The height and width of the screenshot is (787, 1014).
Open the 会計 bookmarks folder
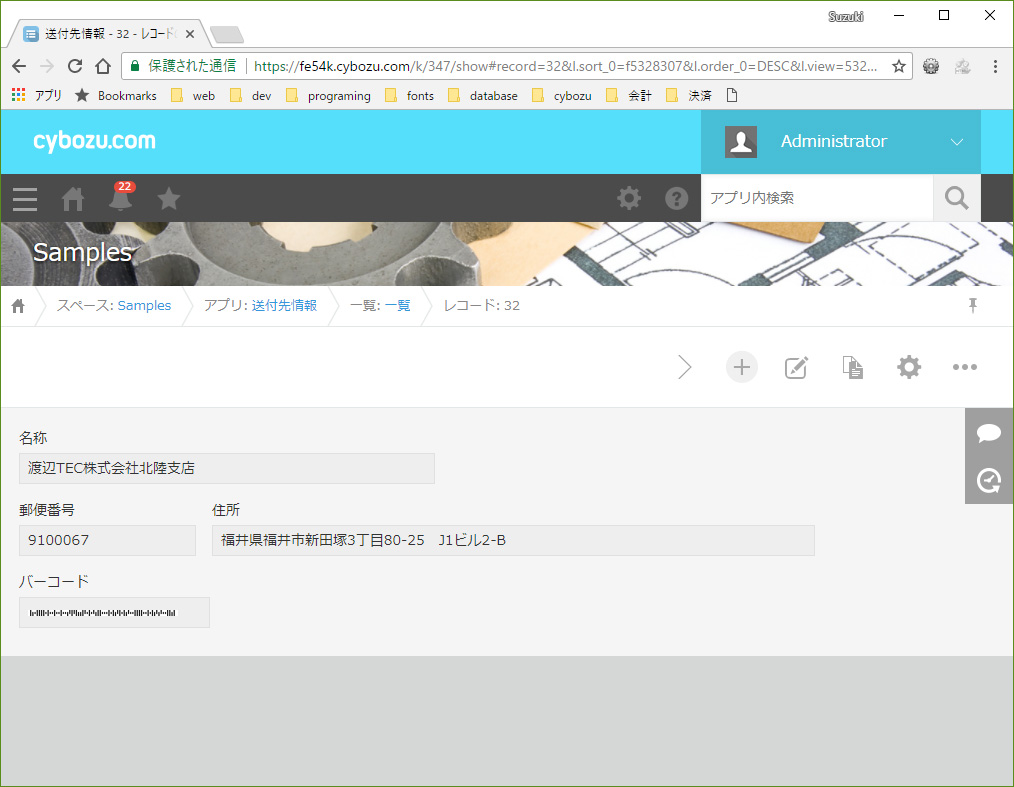[x=629, y=96]
